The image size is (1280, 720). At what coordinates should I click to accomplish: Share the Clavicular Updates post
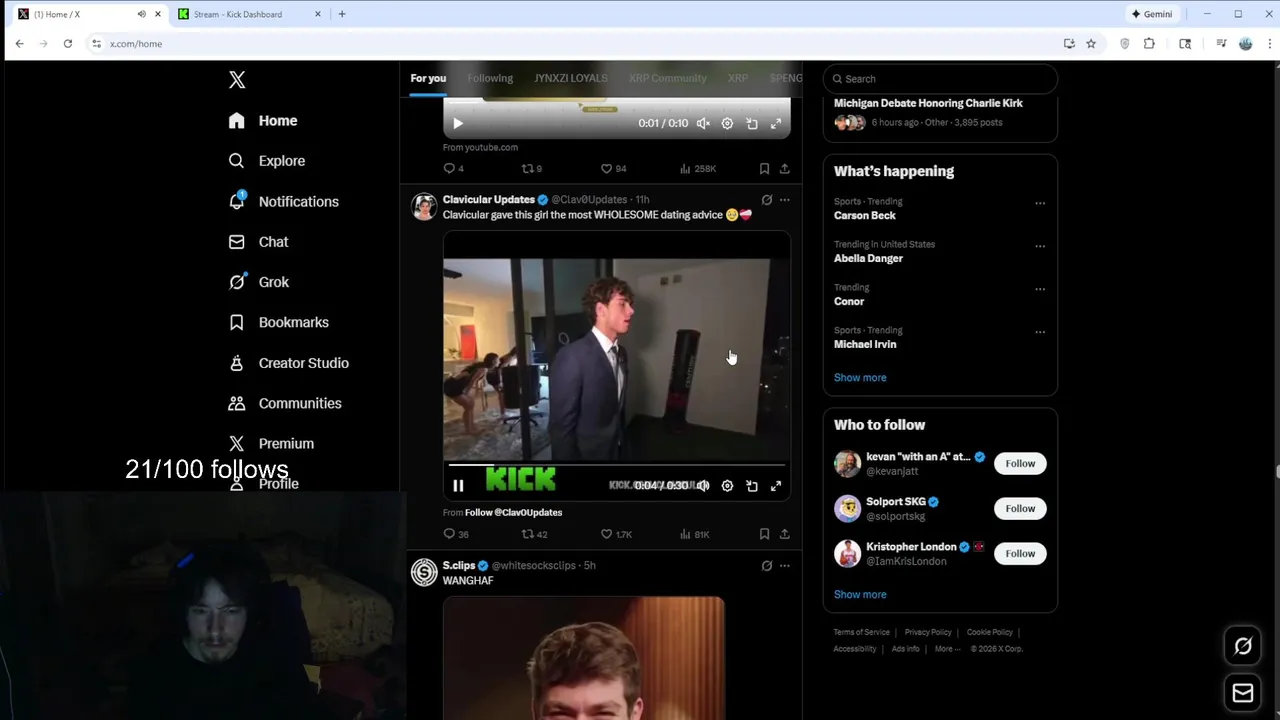[x=785, y=534]
